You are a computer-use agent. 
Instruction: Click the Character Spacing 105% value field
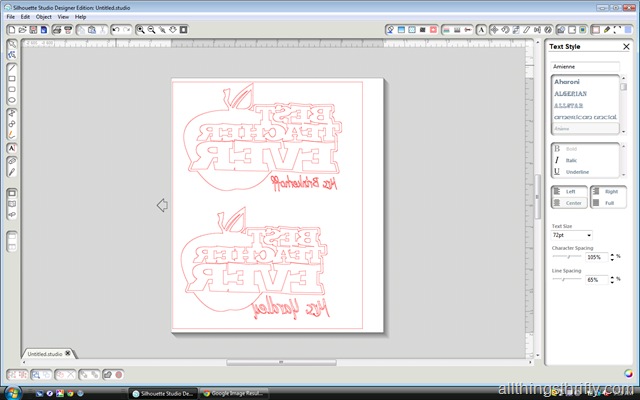coord(596,257)
